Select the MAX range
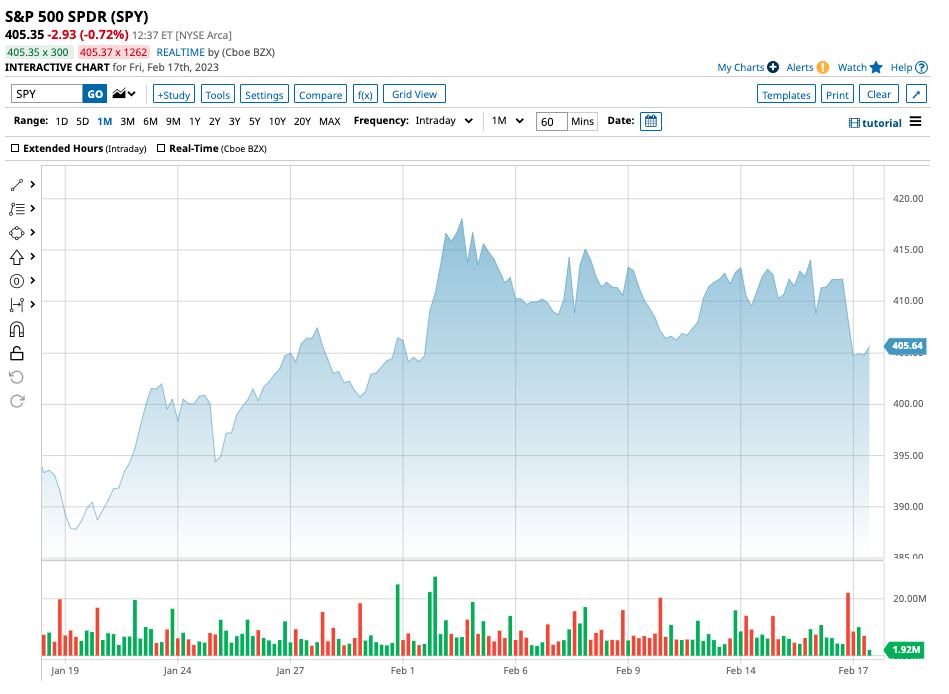The width and height of the screenshot is (949, 694). coord(329,122)
